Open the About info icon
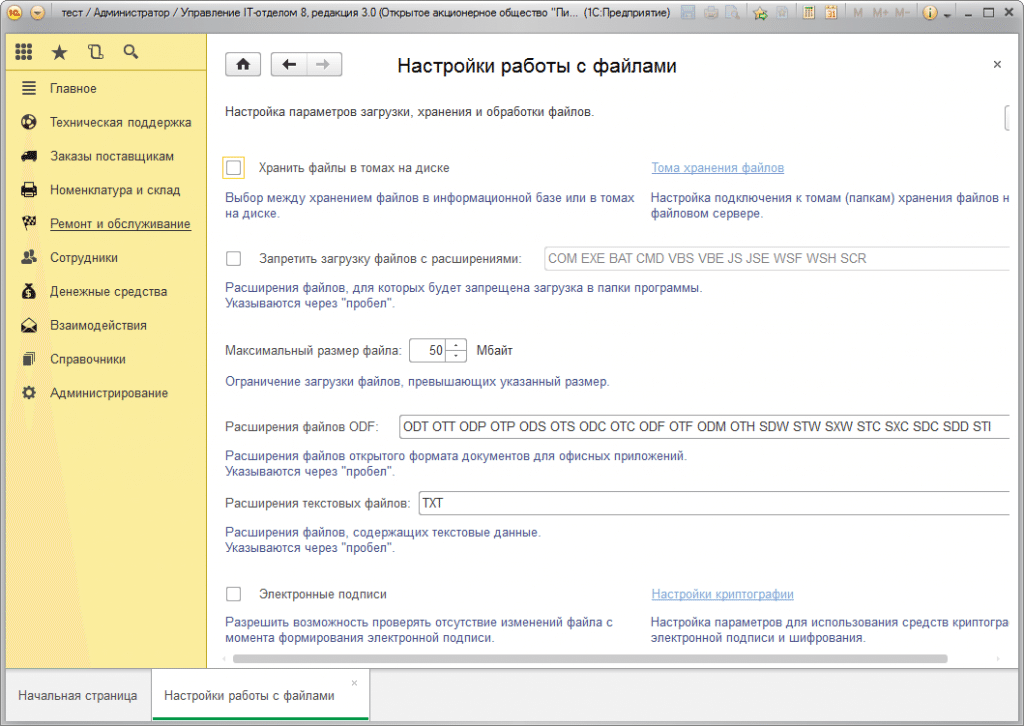 [x=930, y=12]
